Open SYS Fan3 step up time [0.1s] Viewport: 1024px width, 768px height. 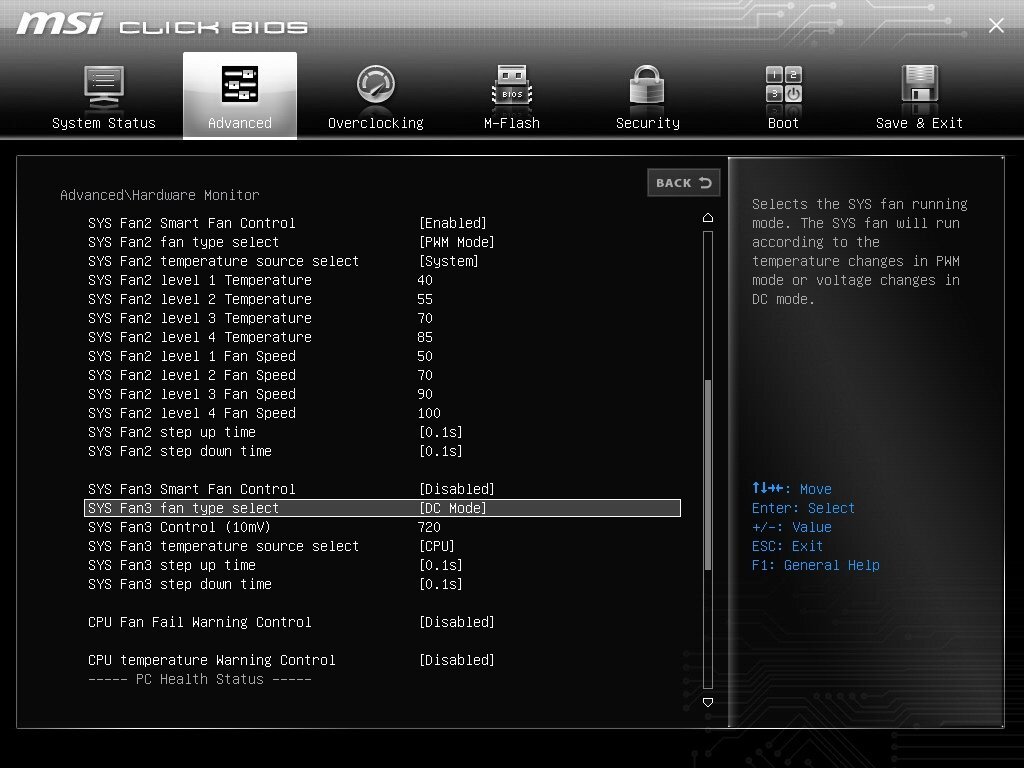coord(441,565)
